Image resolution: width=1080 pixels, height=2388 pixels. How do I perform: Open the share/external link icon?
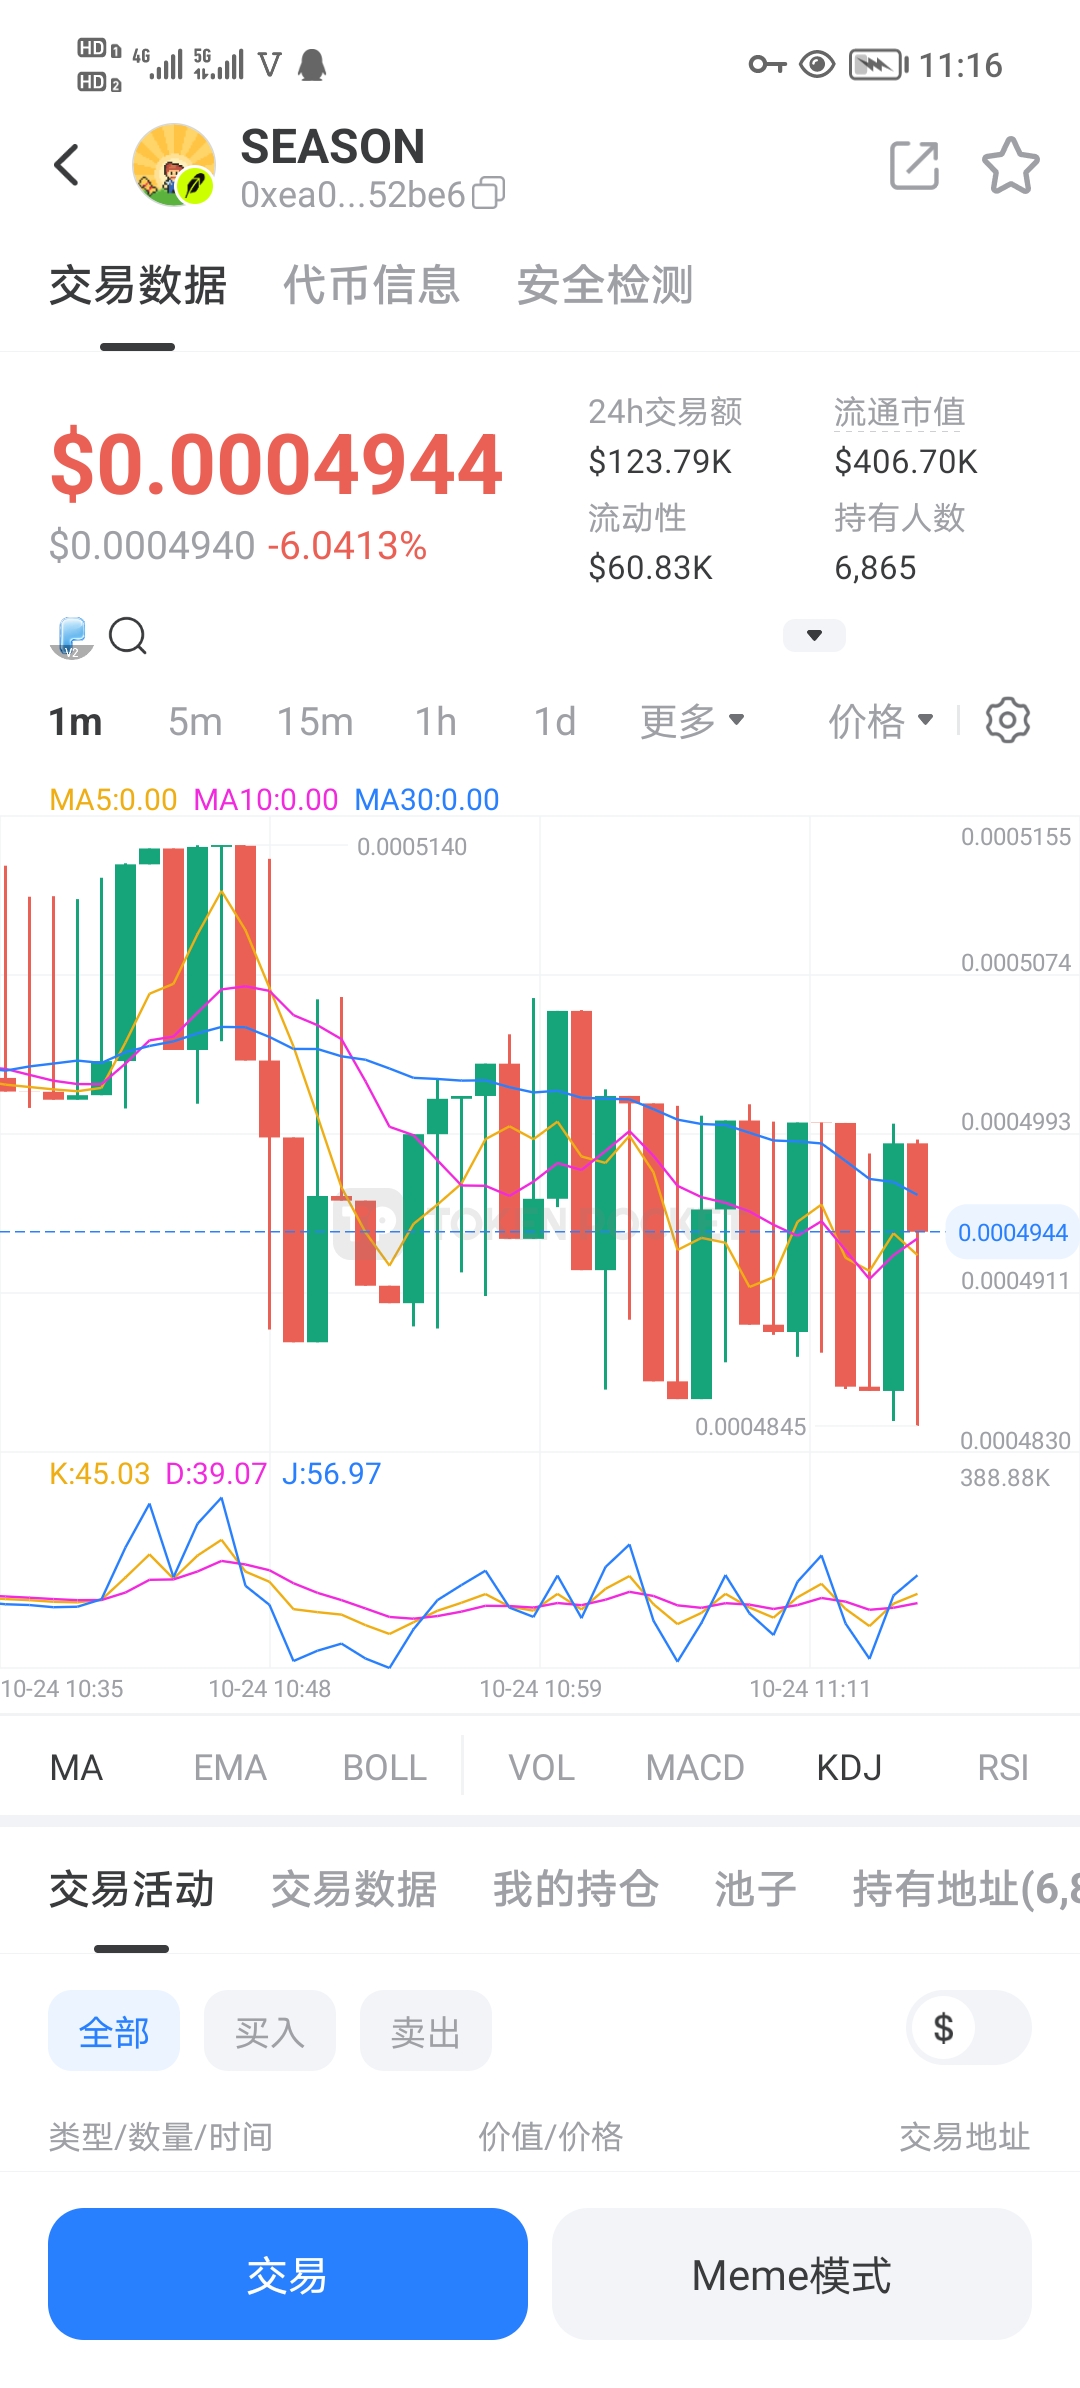(914, 165)
